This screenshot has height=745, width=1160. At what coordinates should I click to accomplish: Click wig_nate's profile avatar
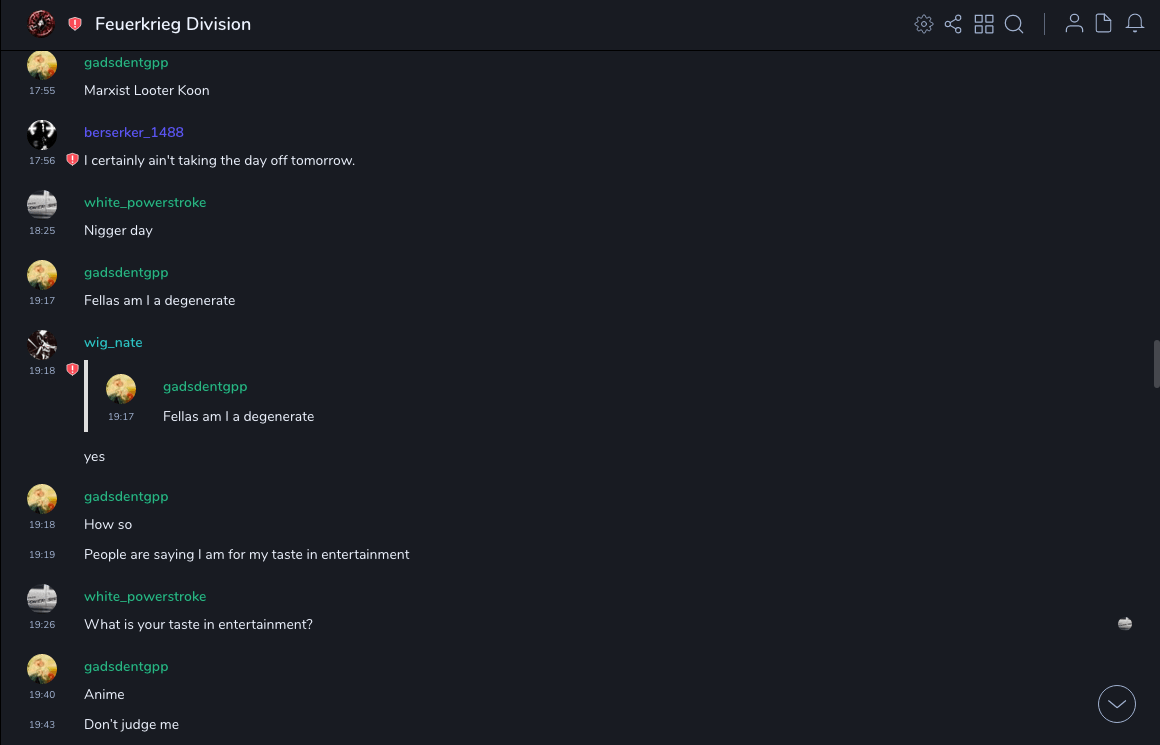42,344
